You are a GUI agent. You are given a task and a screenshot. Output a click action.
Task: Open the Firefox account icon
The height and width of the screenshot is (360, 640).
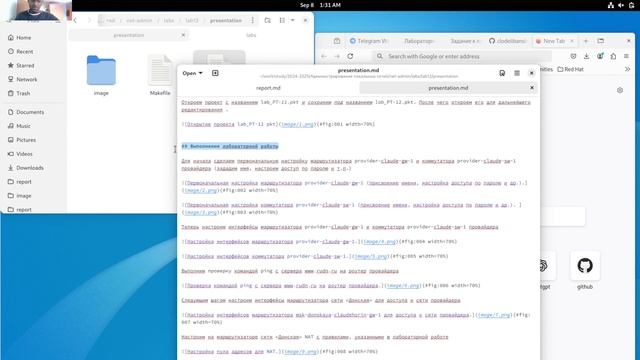(600, 56)
